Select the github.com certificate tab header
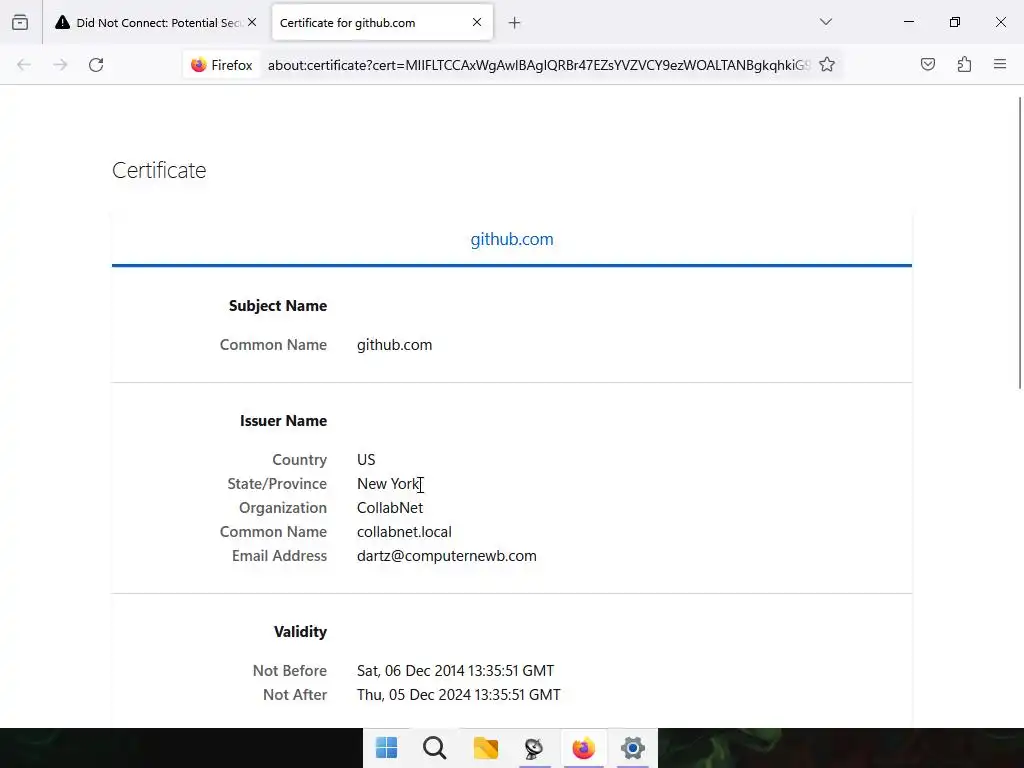The width and height of the screenshot is (1024, 768). pyautogui.click(x=512, y=239)
